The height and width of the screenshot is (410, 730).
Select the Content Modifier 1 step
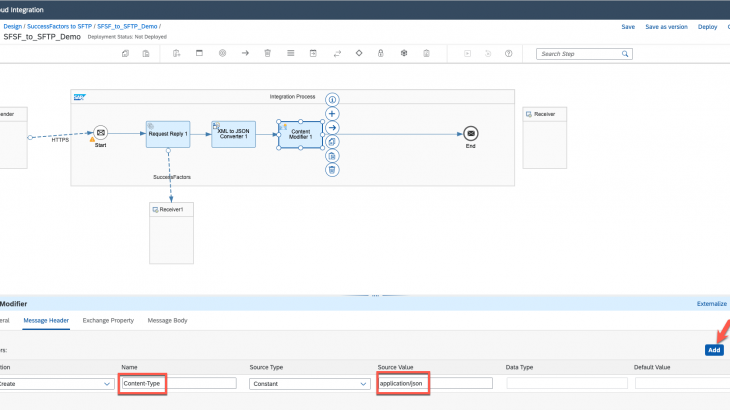point(301,134)
